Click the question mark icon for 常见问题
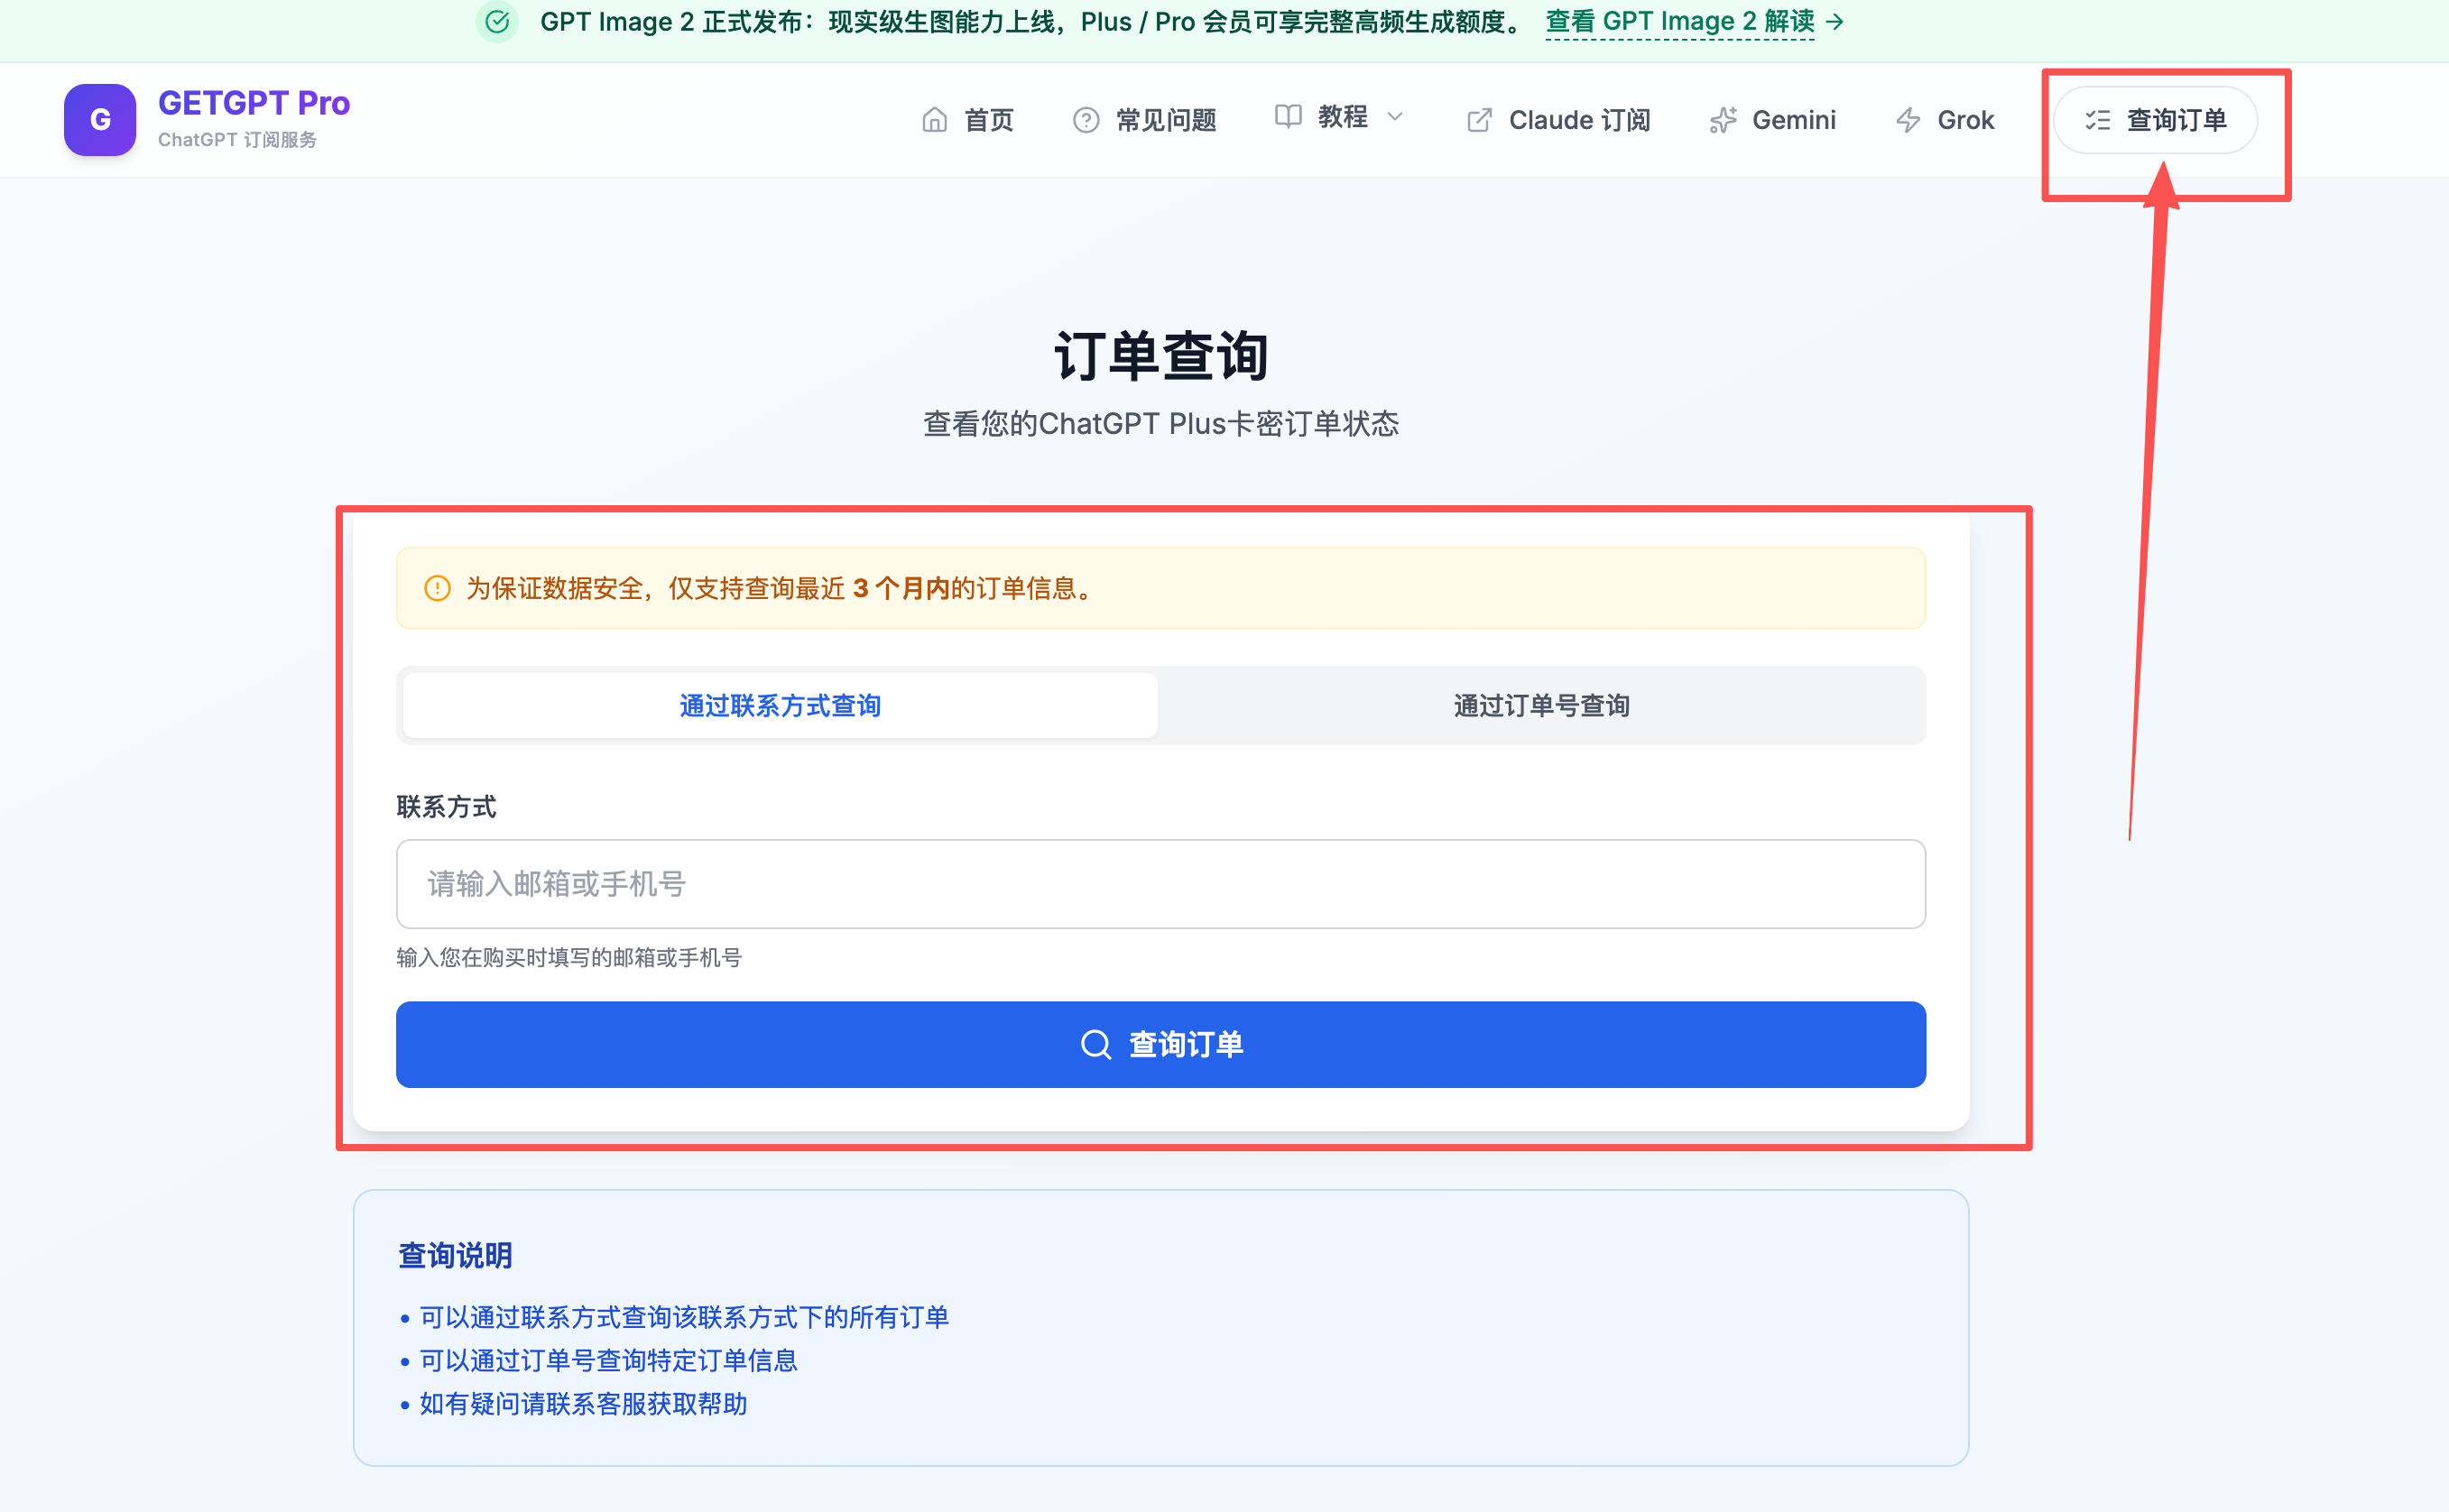This screenshot has width=2449, height=1512. [1086, 120]
